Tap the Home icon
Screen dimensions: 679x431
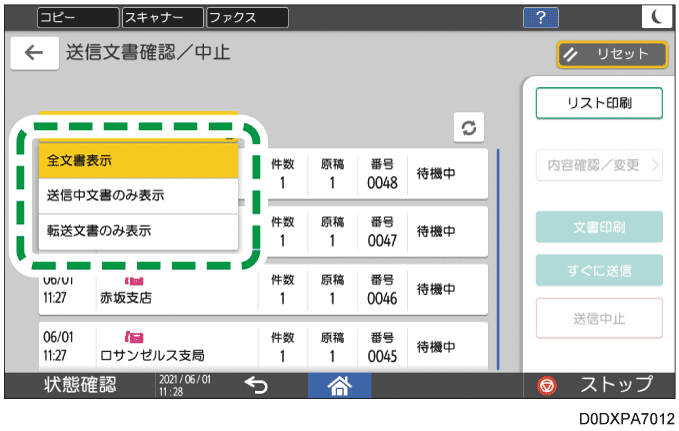point(340,385)
